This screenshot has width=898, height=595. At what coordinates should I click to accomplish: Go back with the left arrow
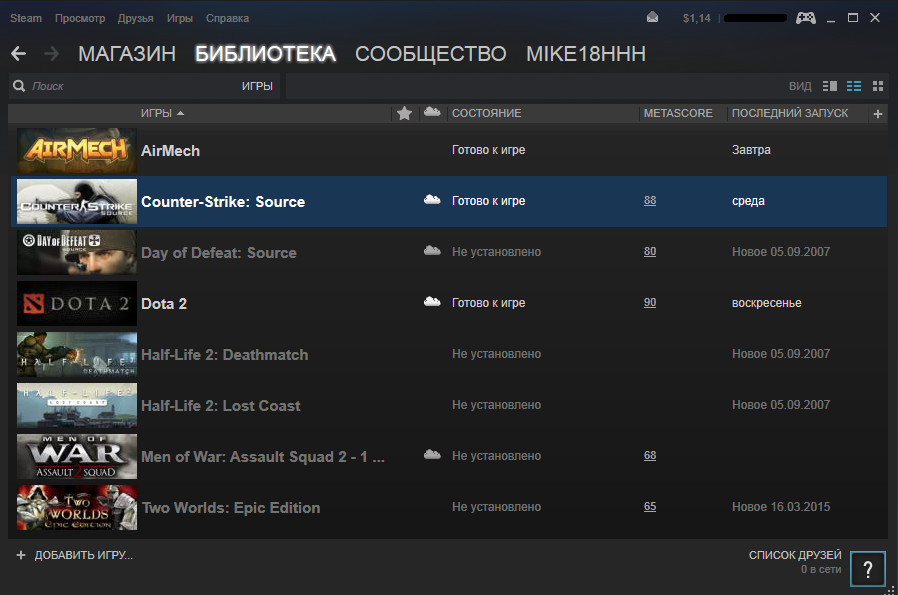click(18, 54)
